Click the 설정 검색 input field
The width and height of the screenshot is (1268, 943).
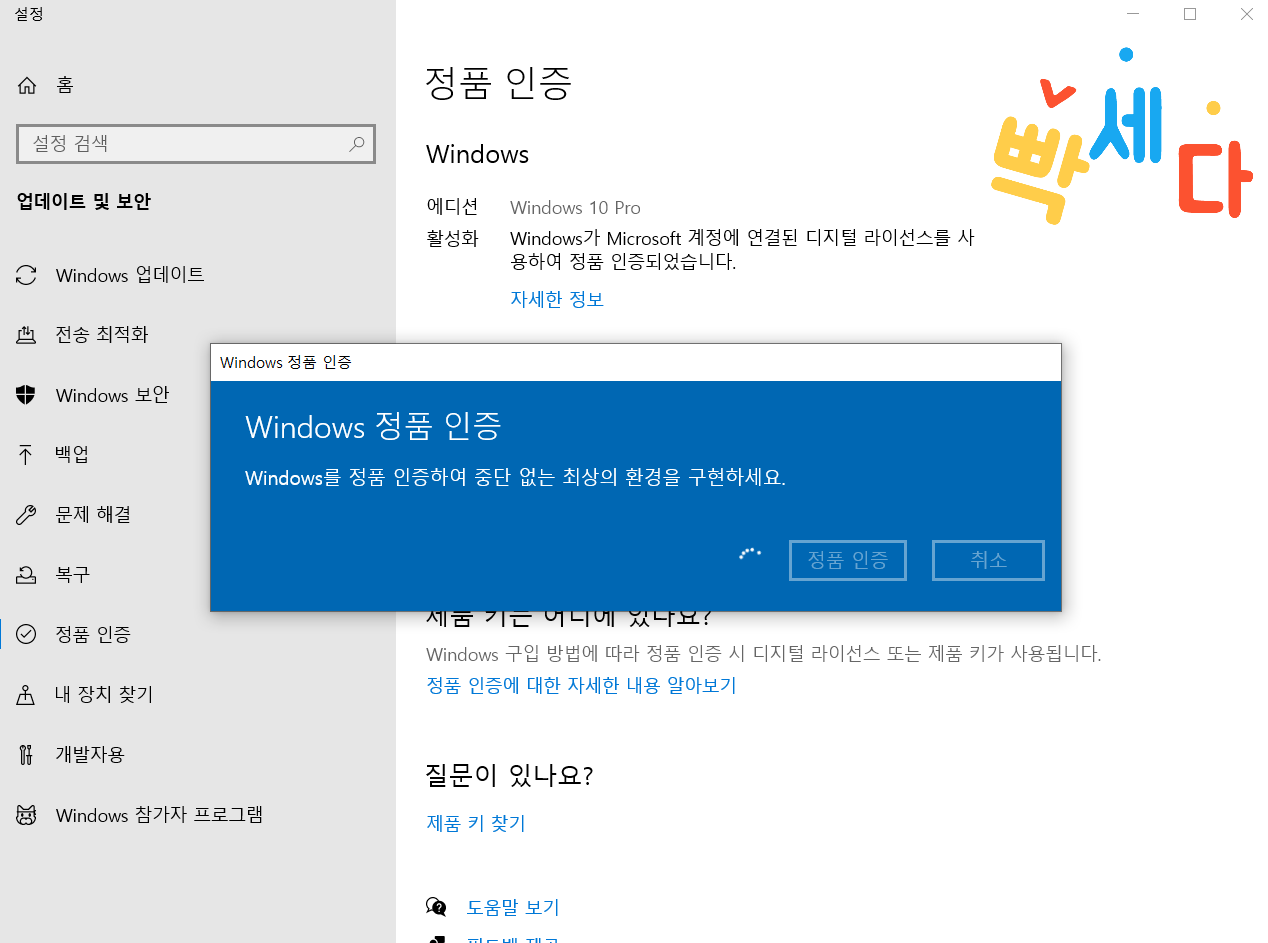[196, 144]
